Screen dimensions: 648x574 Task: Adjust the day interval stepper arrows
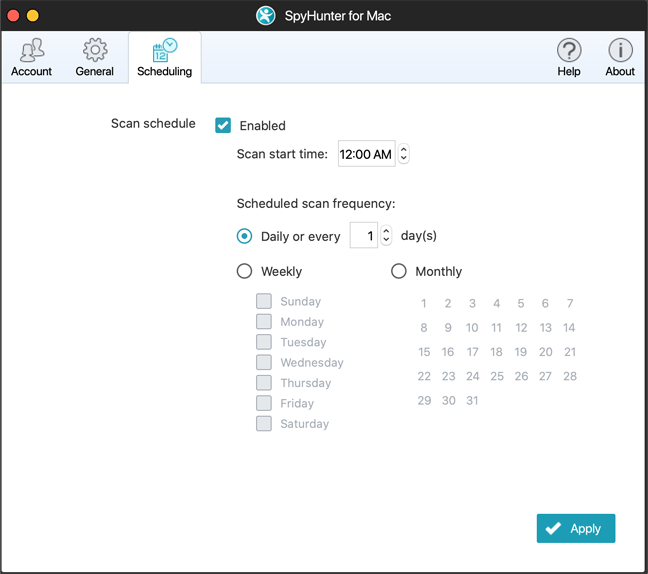387,236
